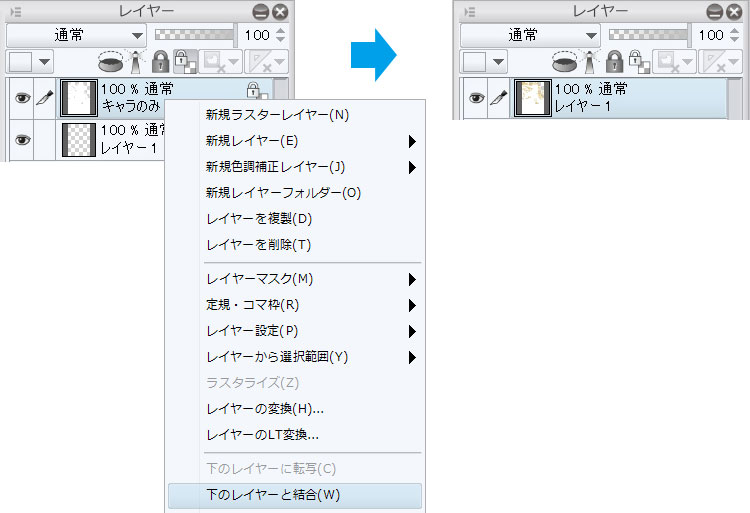Viewport: 750px width, 513px height.
Task: Click right panel レイヤー 1 thumbnail
Action: [x=533, y=98]
